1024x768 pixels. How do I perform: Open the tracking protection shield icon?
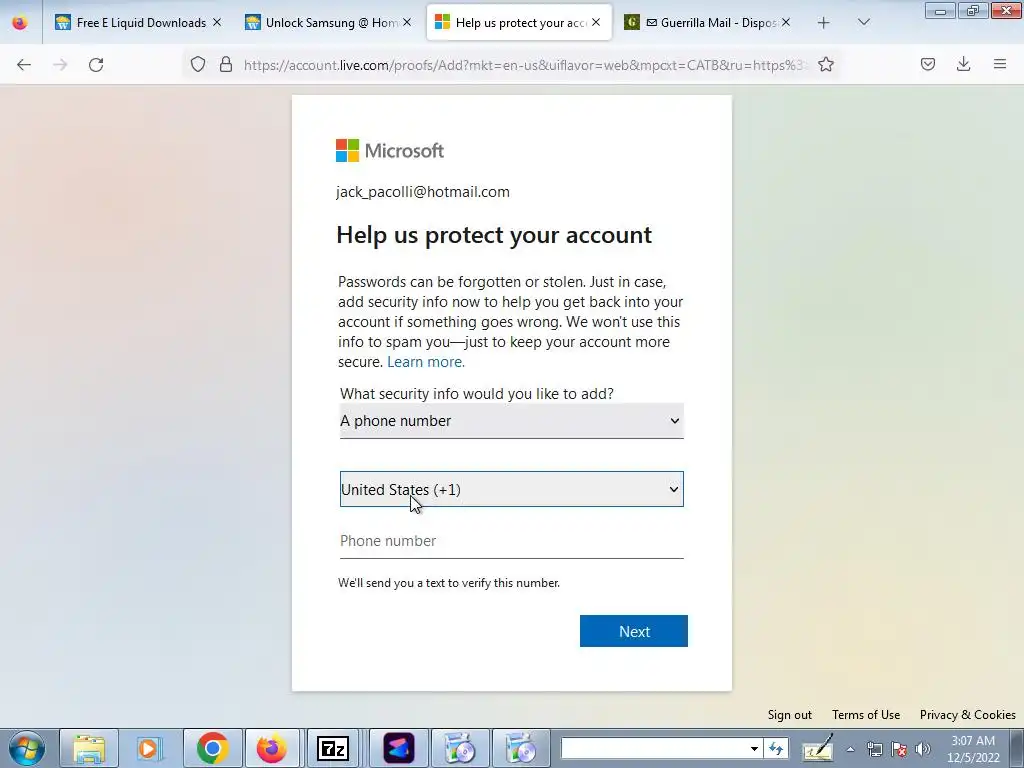click(x=198, y=64)
